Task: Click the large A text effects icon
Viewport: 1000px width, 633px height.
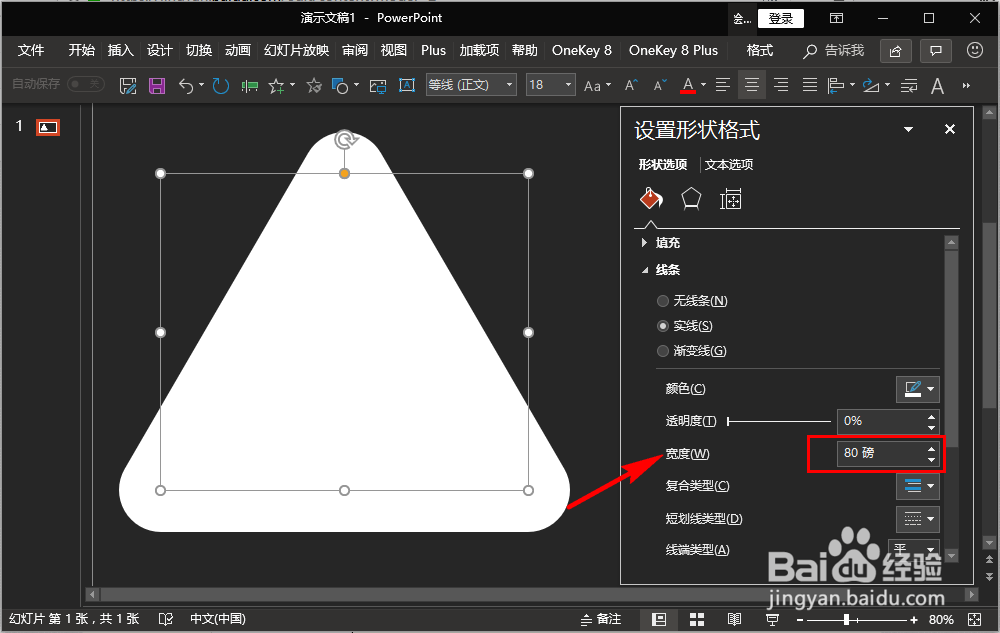Action: (937, 85)
